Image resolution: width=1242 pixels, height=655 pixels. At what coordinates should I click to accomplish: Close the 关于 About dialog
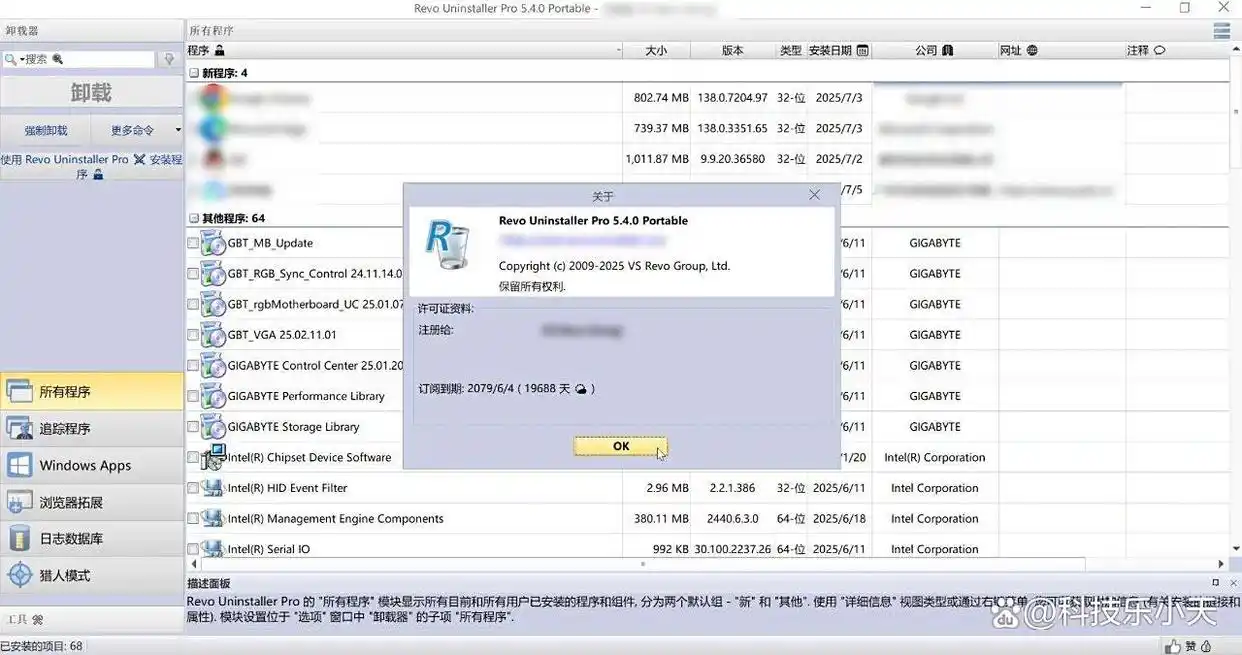coord(814,195)
